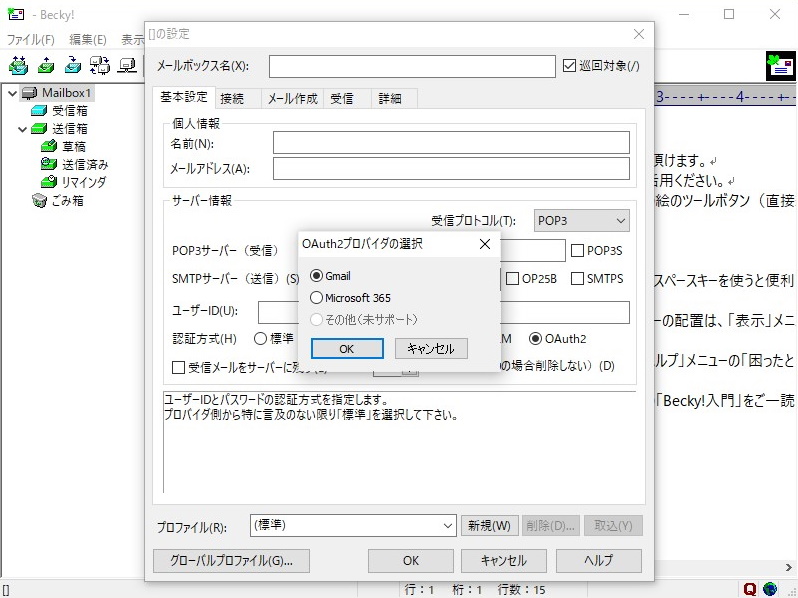Close the OAuth2プロバイダの選択 dialog
The height and width of the screenshot is (598, 798).
click(x=485, y=244)
